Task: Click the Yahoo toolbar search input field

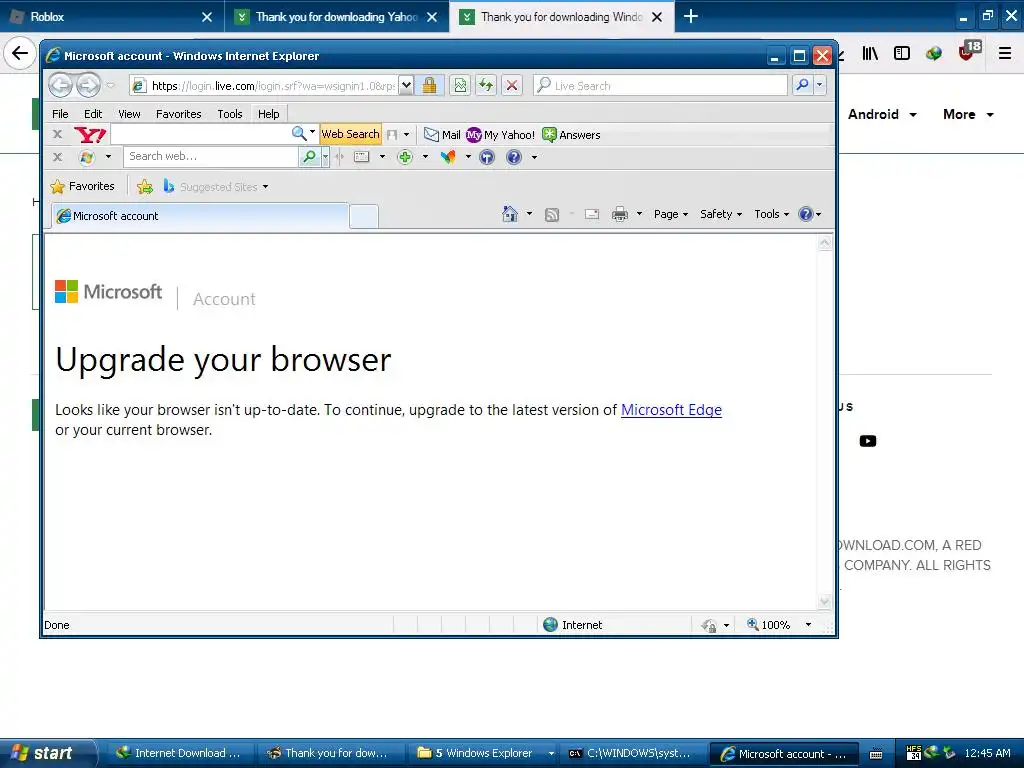Action: pyautogui.click(x=201, y=134)
